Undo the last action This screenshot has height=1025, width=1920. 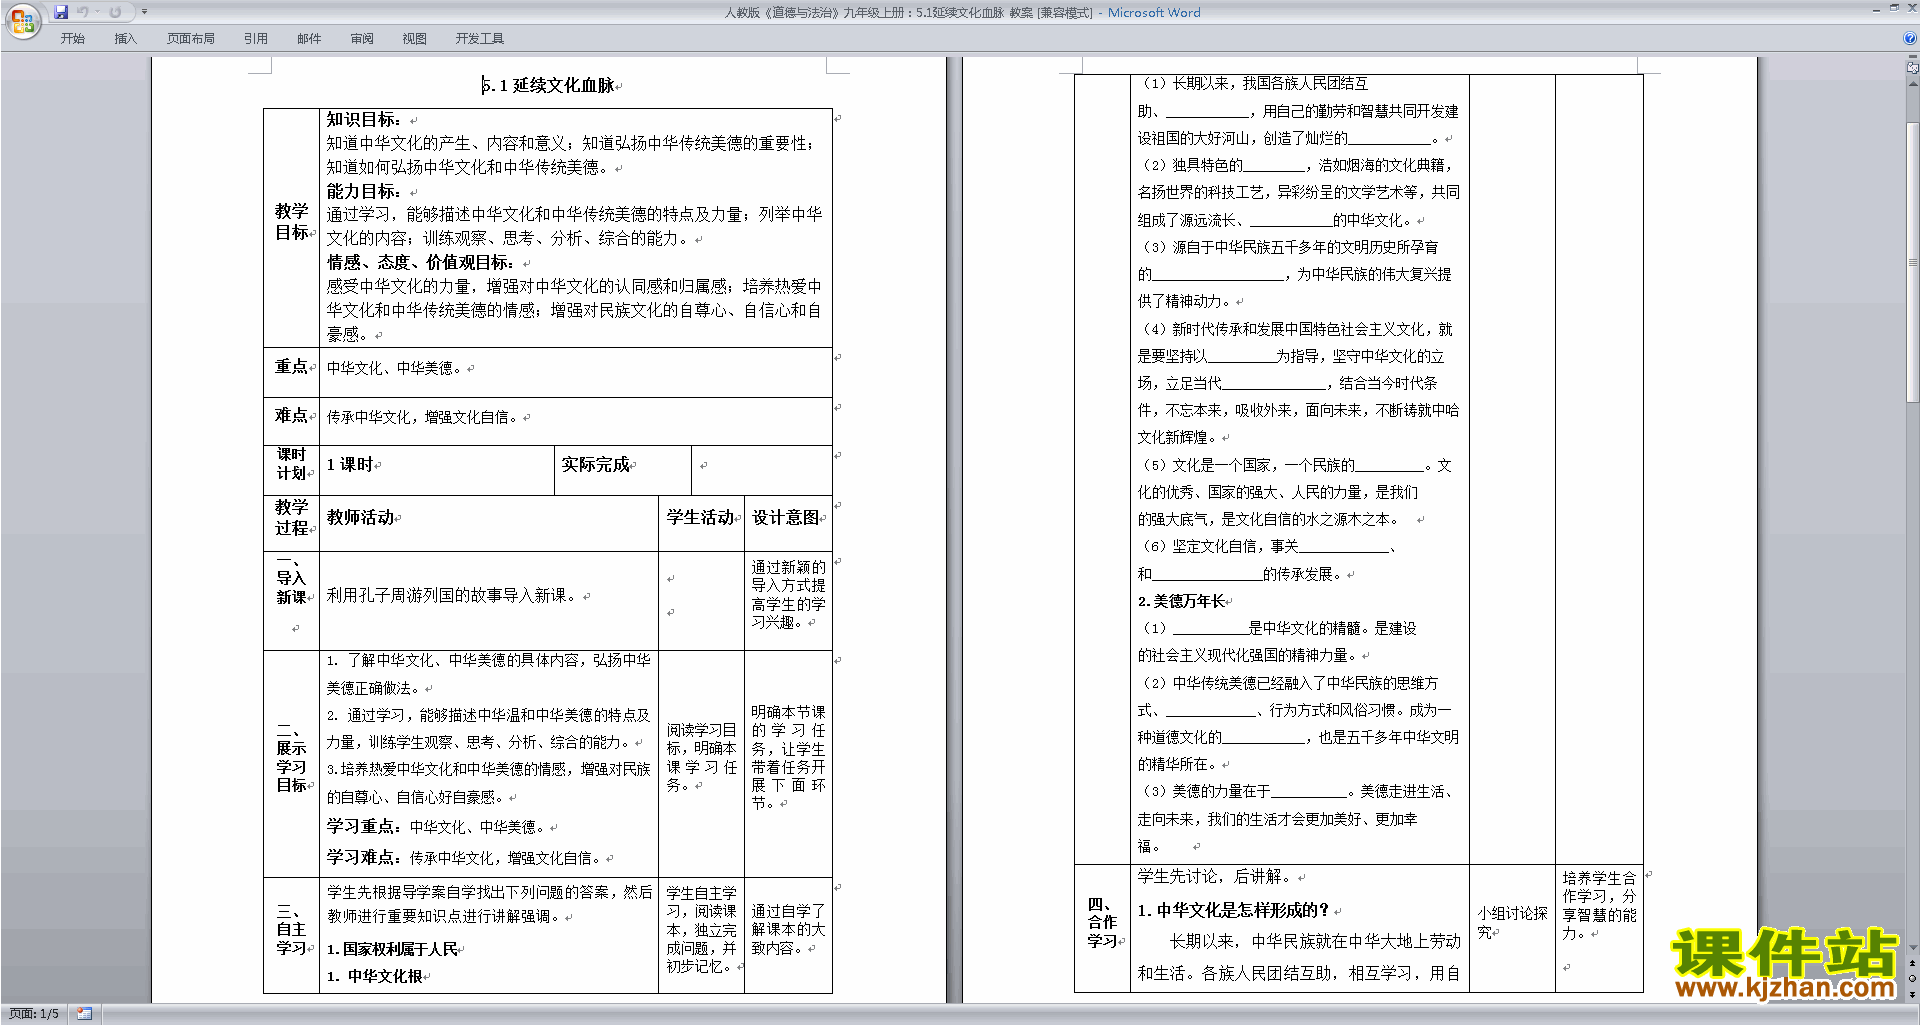[x=83, y=12]
